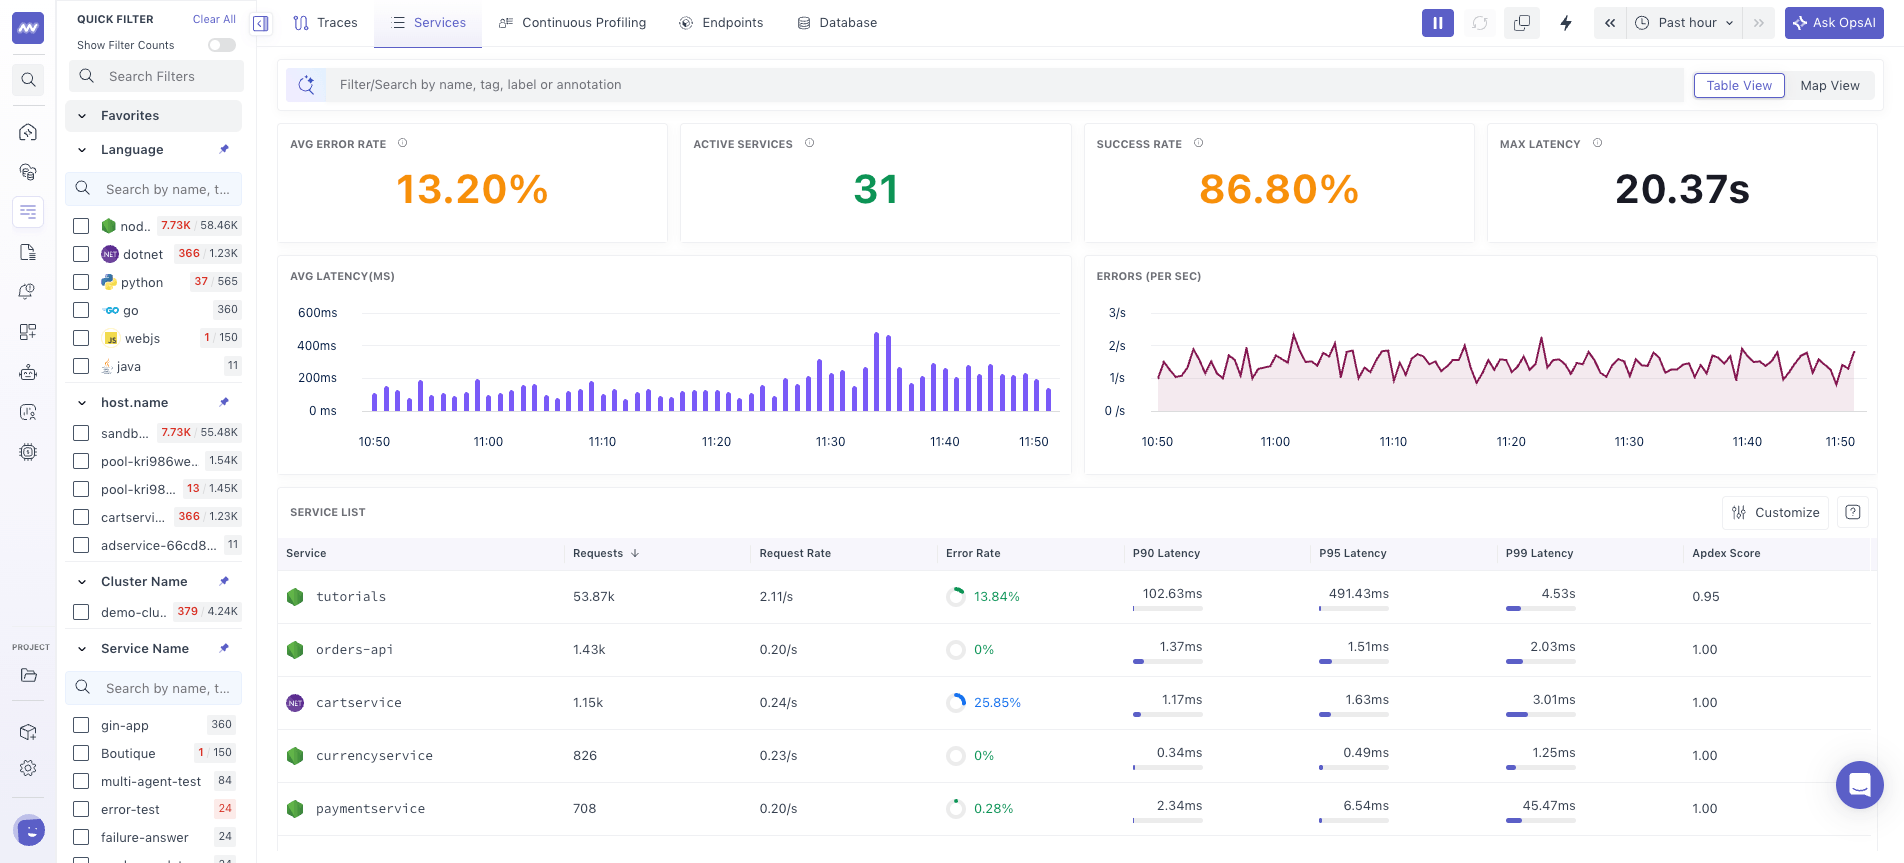Switch to the Traces tab
Screen dimensions: 1904x863
325,23
